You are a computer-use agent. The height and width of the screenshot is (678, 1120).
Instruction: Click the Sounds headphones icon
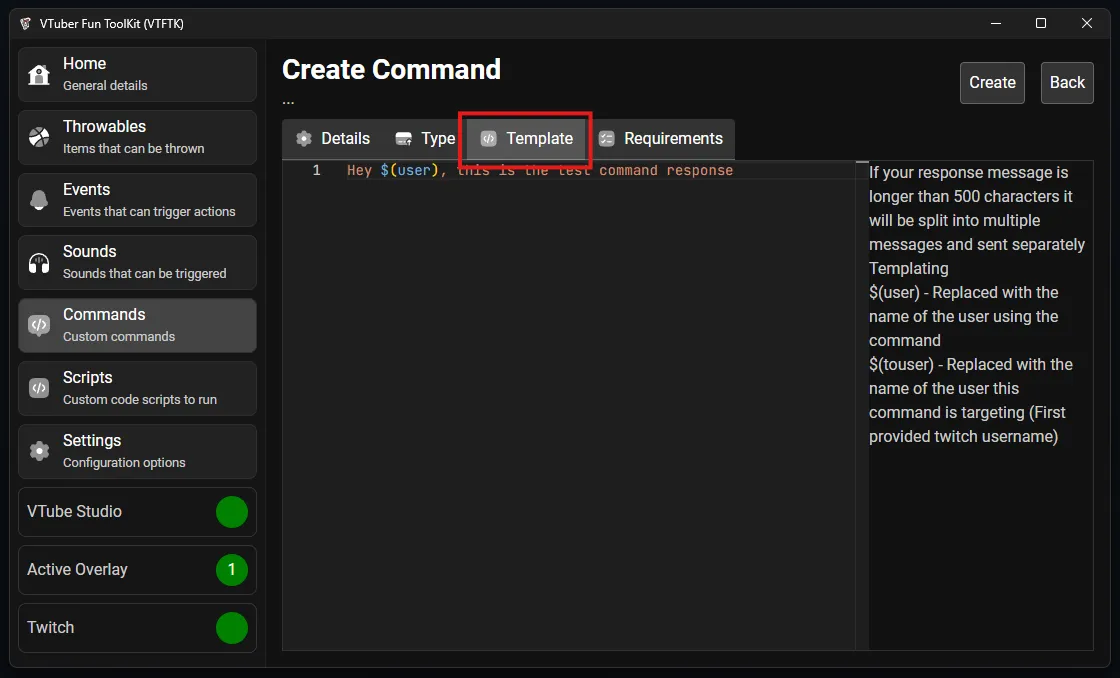tap(39, 263)
